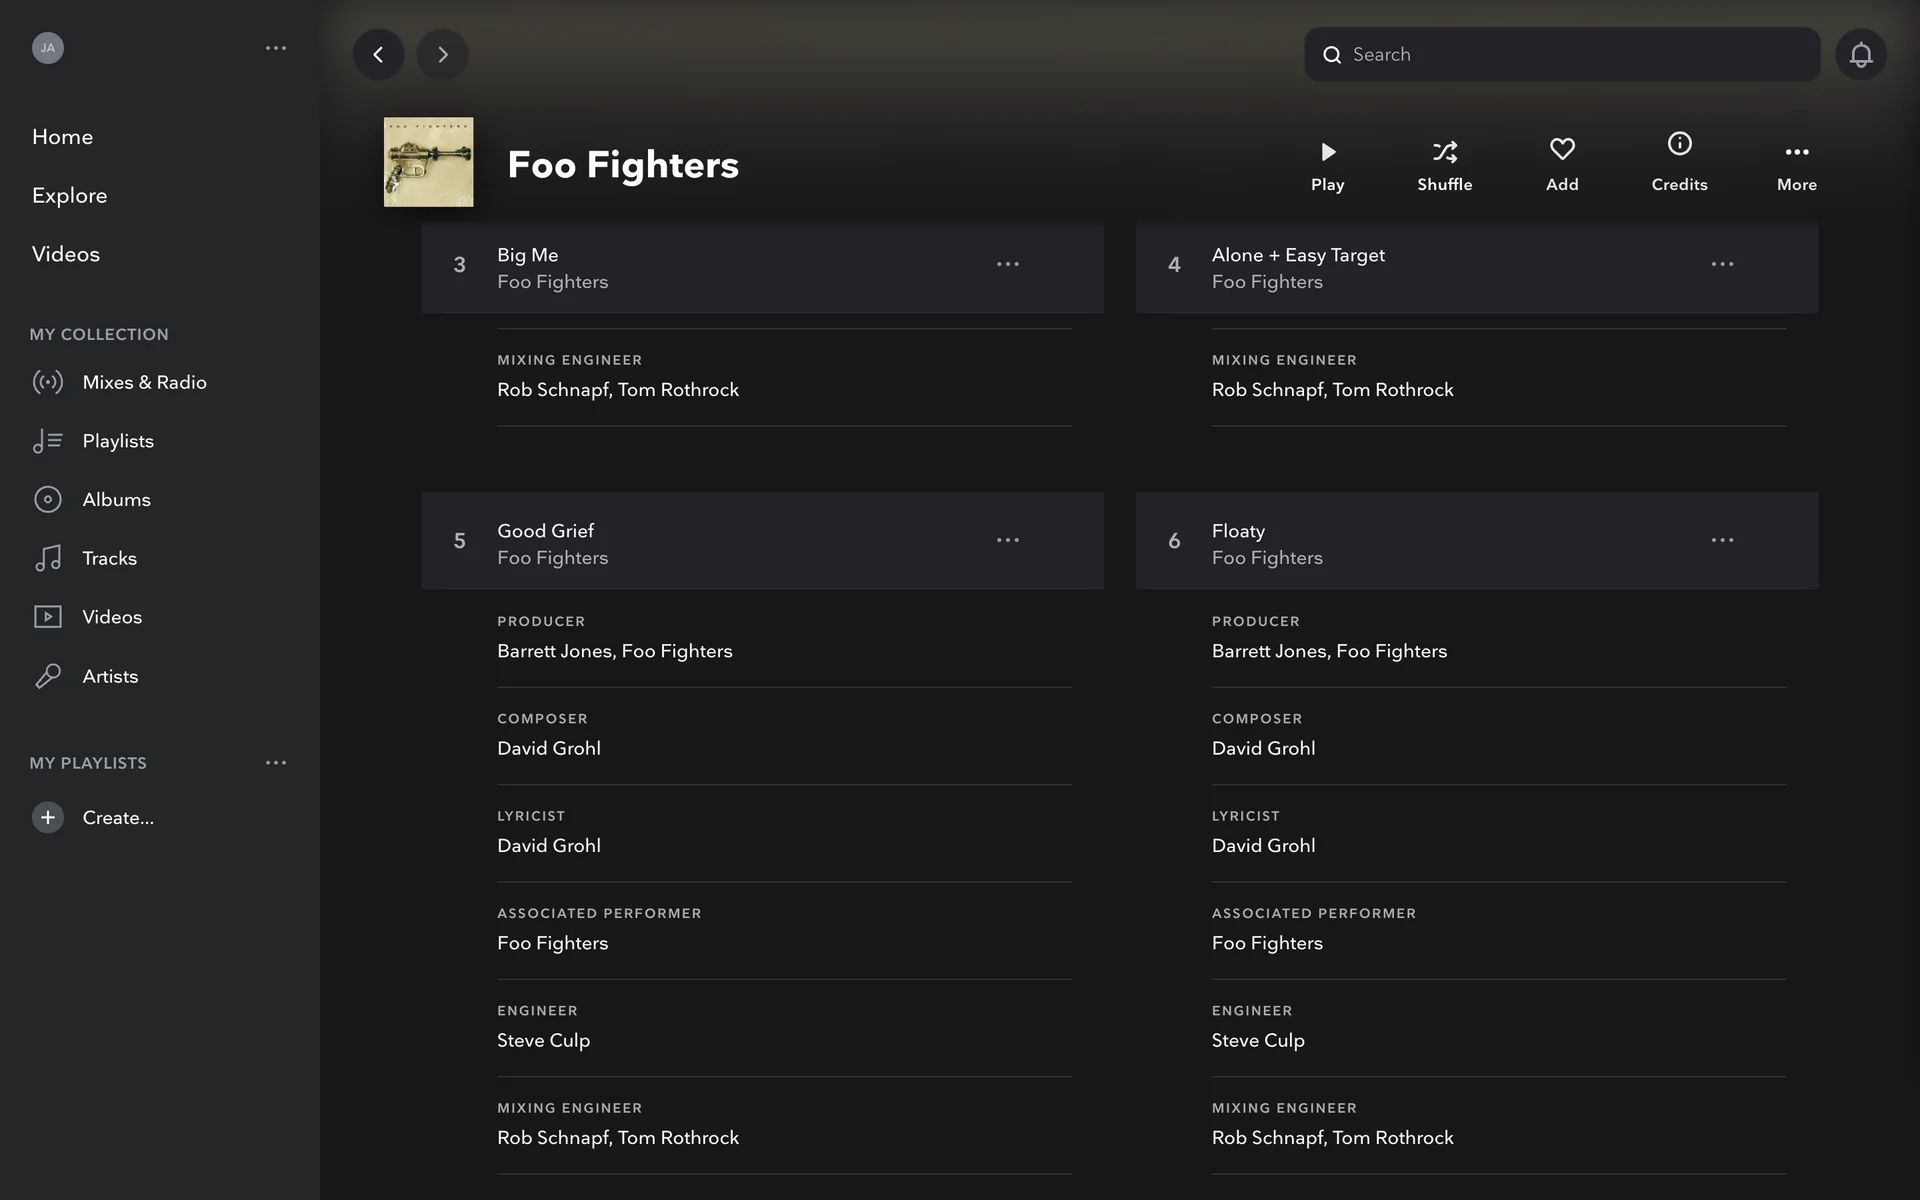Click the Search field
This screenshot has width=1920, height=1200.
(x=1560, y=54)
